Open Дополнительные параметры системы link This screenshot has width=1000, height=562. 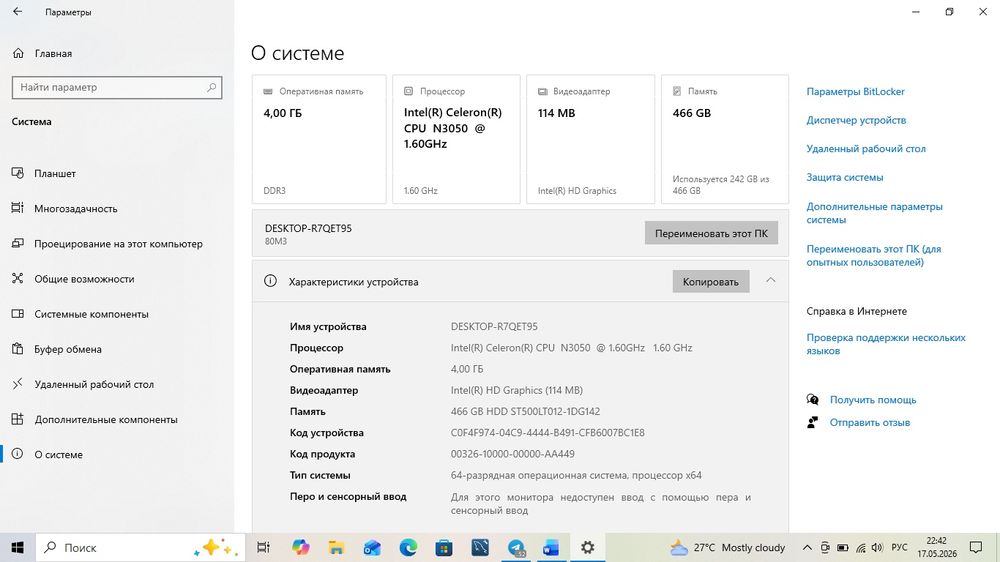click(874, 213)
